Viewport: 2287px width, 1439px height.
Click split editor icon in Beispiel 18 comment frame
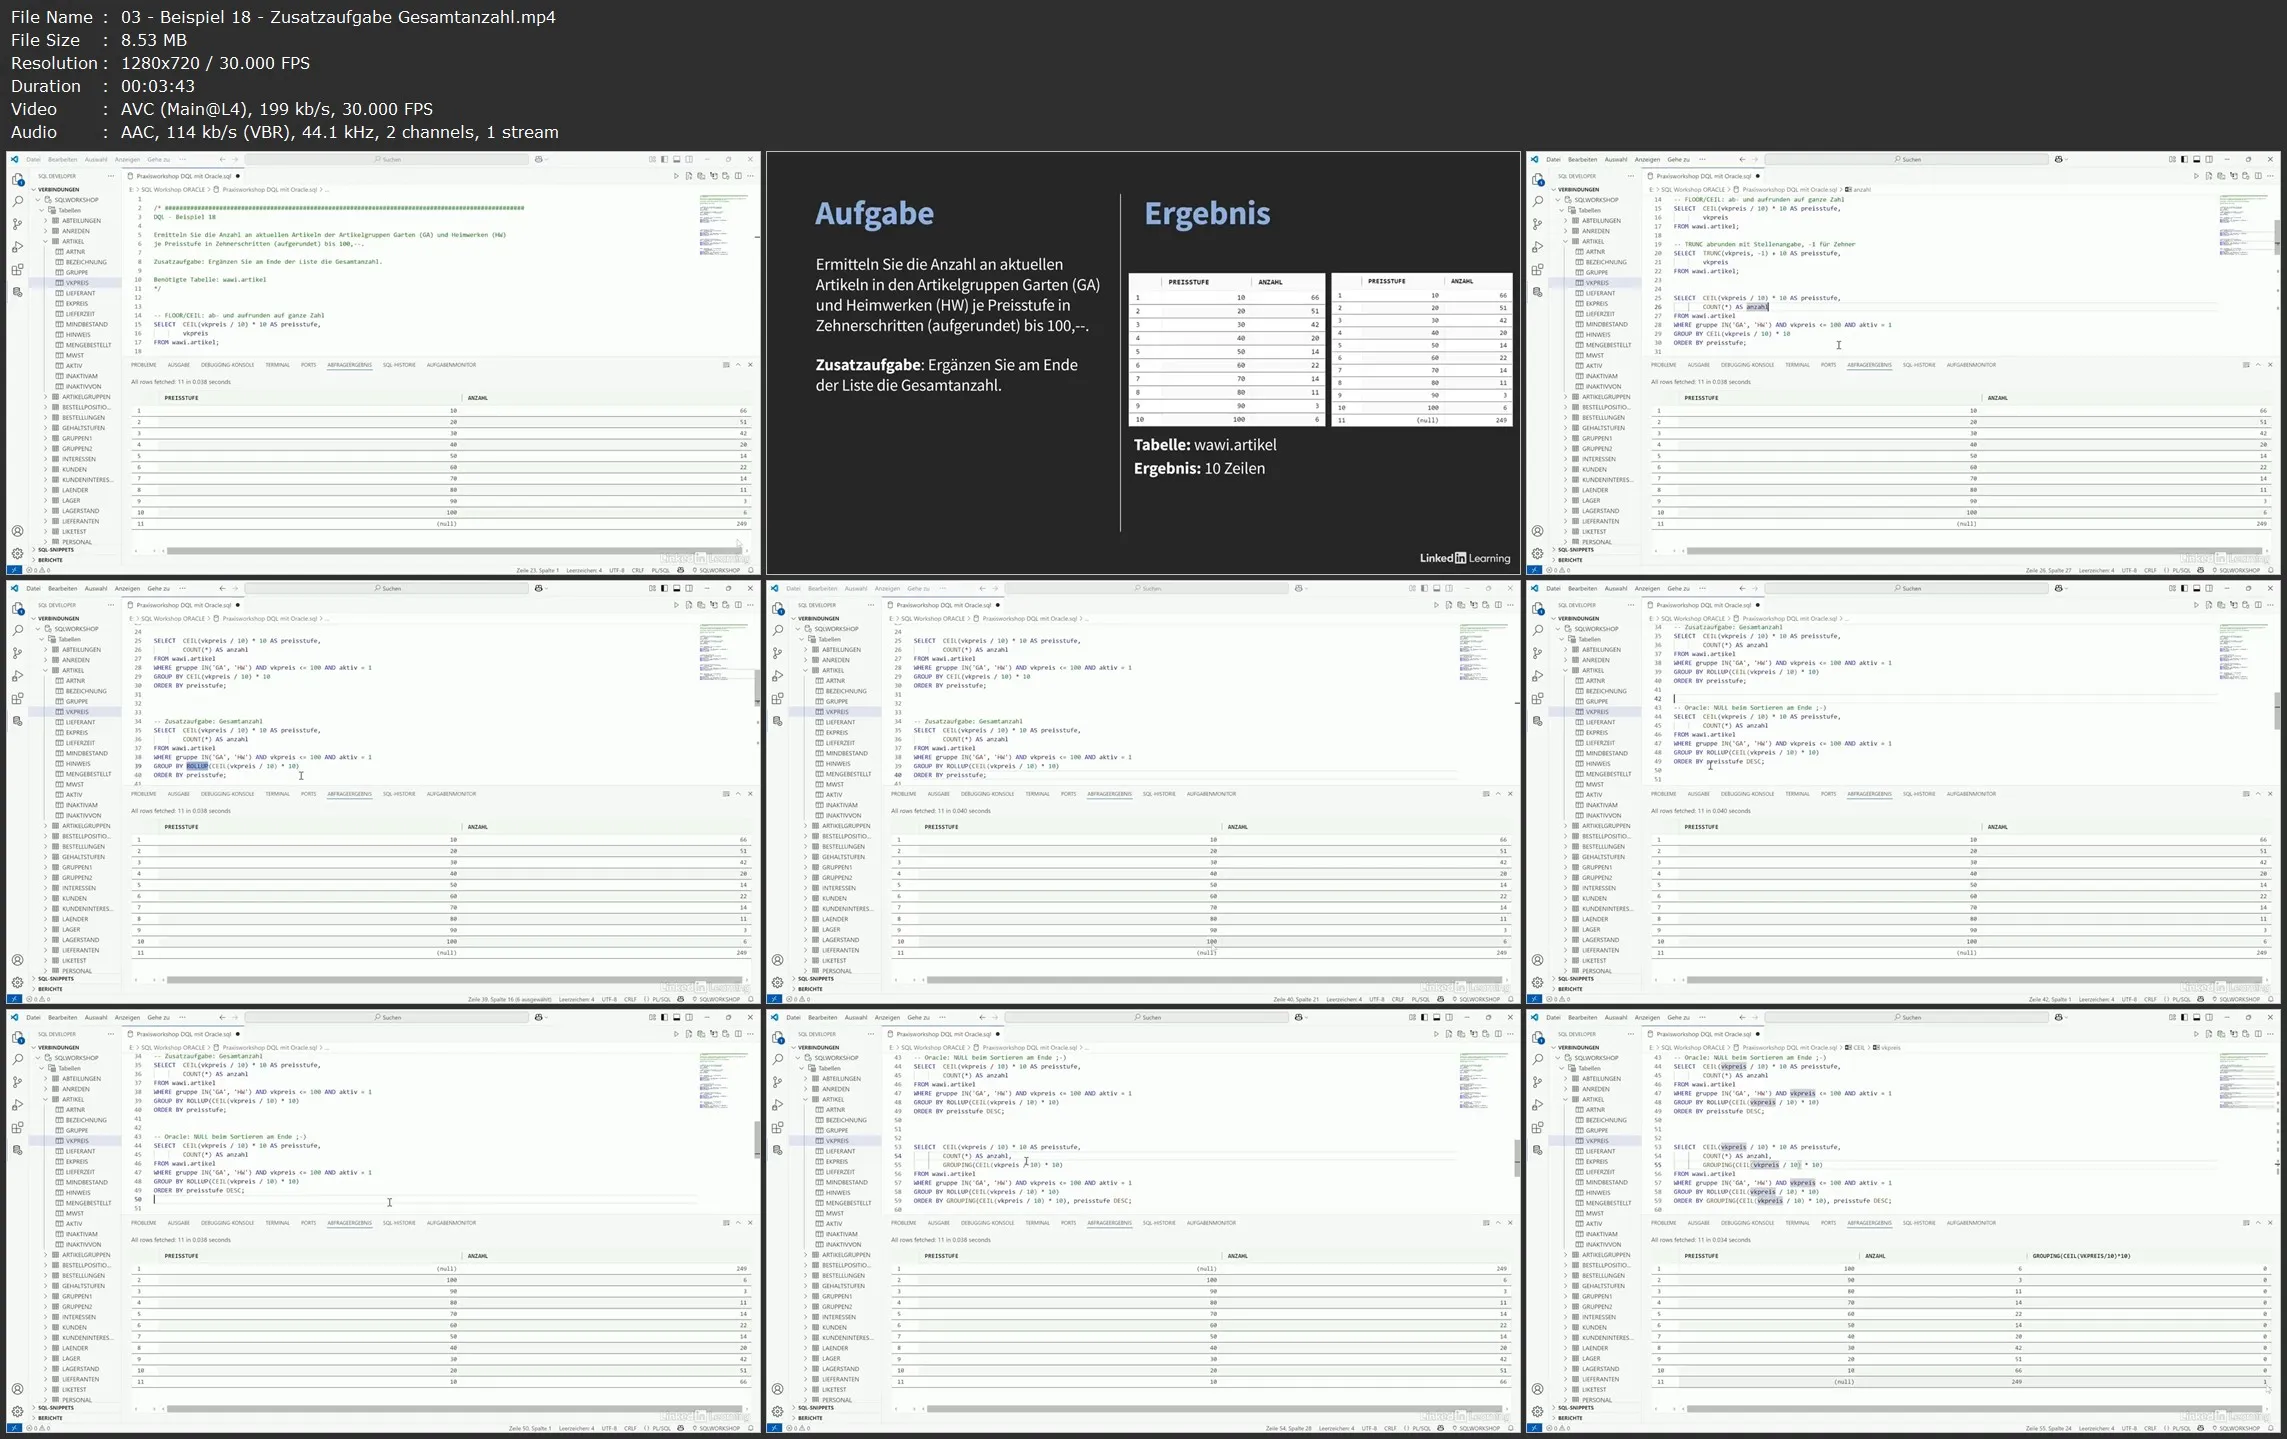coord(738,176)
